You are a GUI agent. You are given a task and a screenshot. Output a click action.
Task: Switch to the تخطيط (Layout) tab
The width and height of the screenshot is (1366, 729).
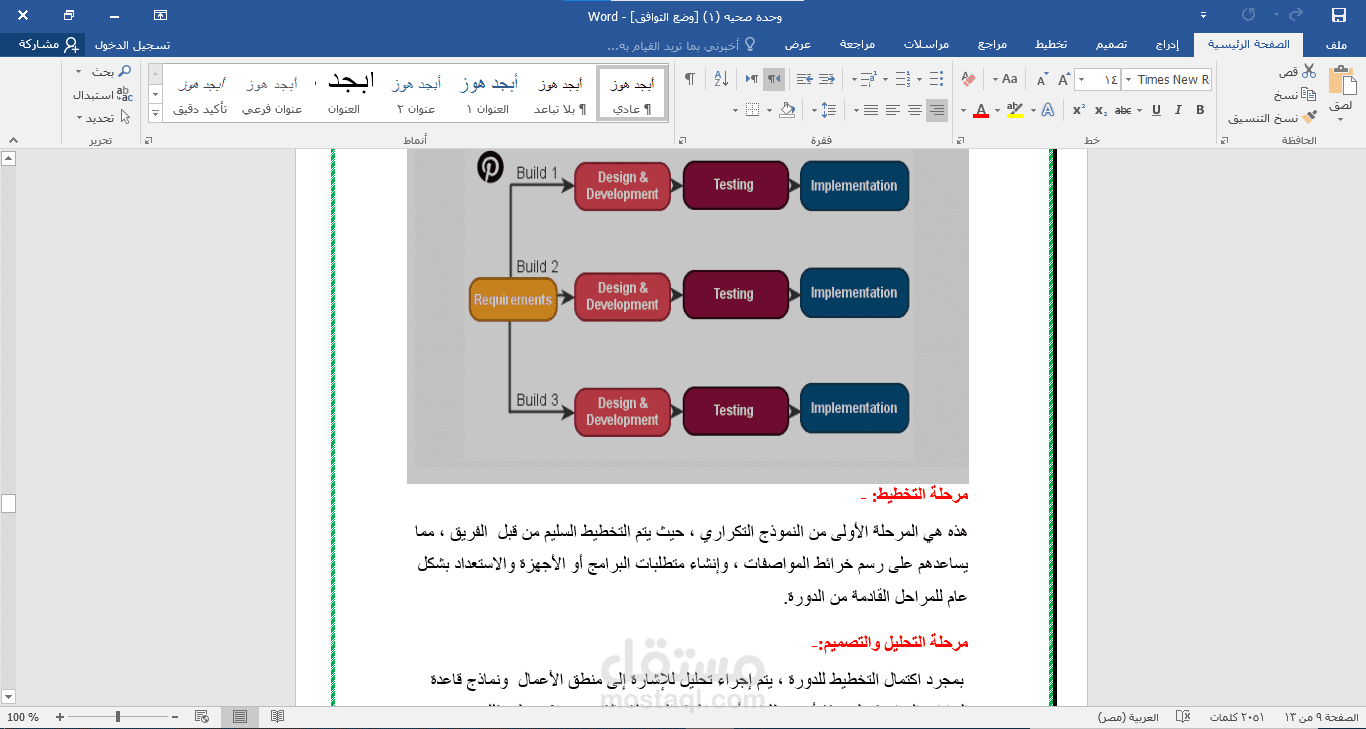click(x=1050, y=45)
